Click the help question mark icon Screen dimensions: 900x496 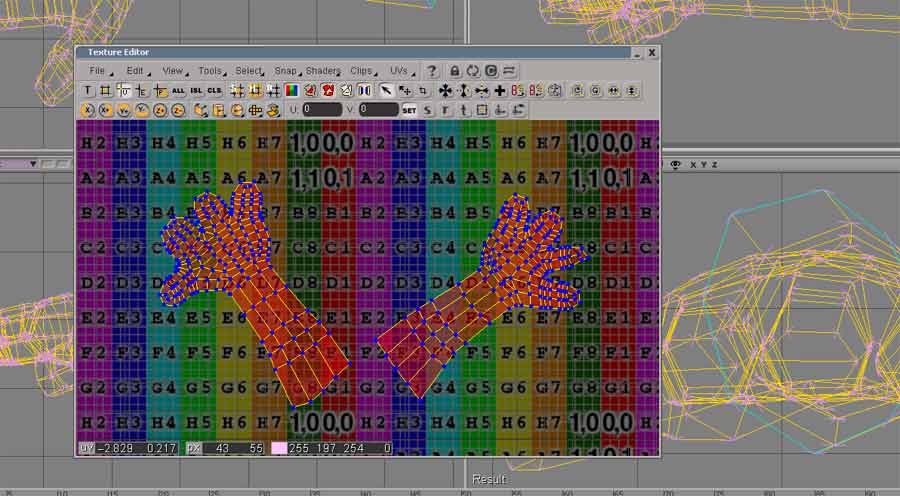click(432, 71)
